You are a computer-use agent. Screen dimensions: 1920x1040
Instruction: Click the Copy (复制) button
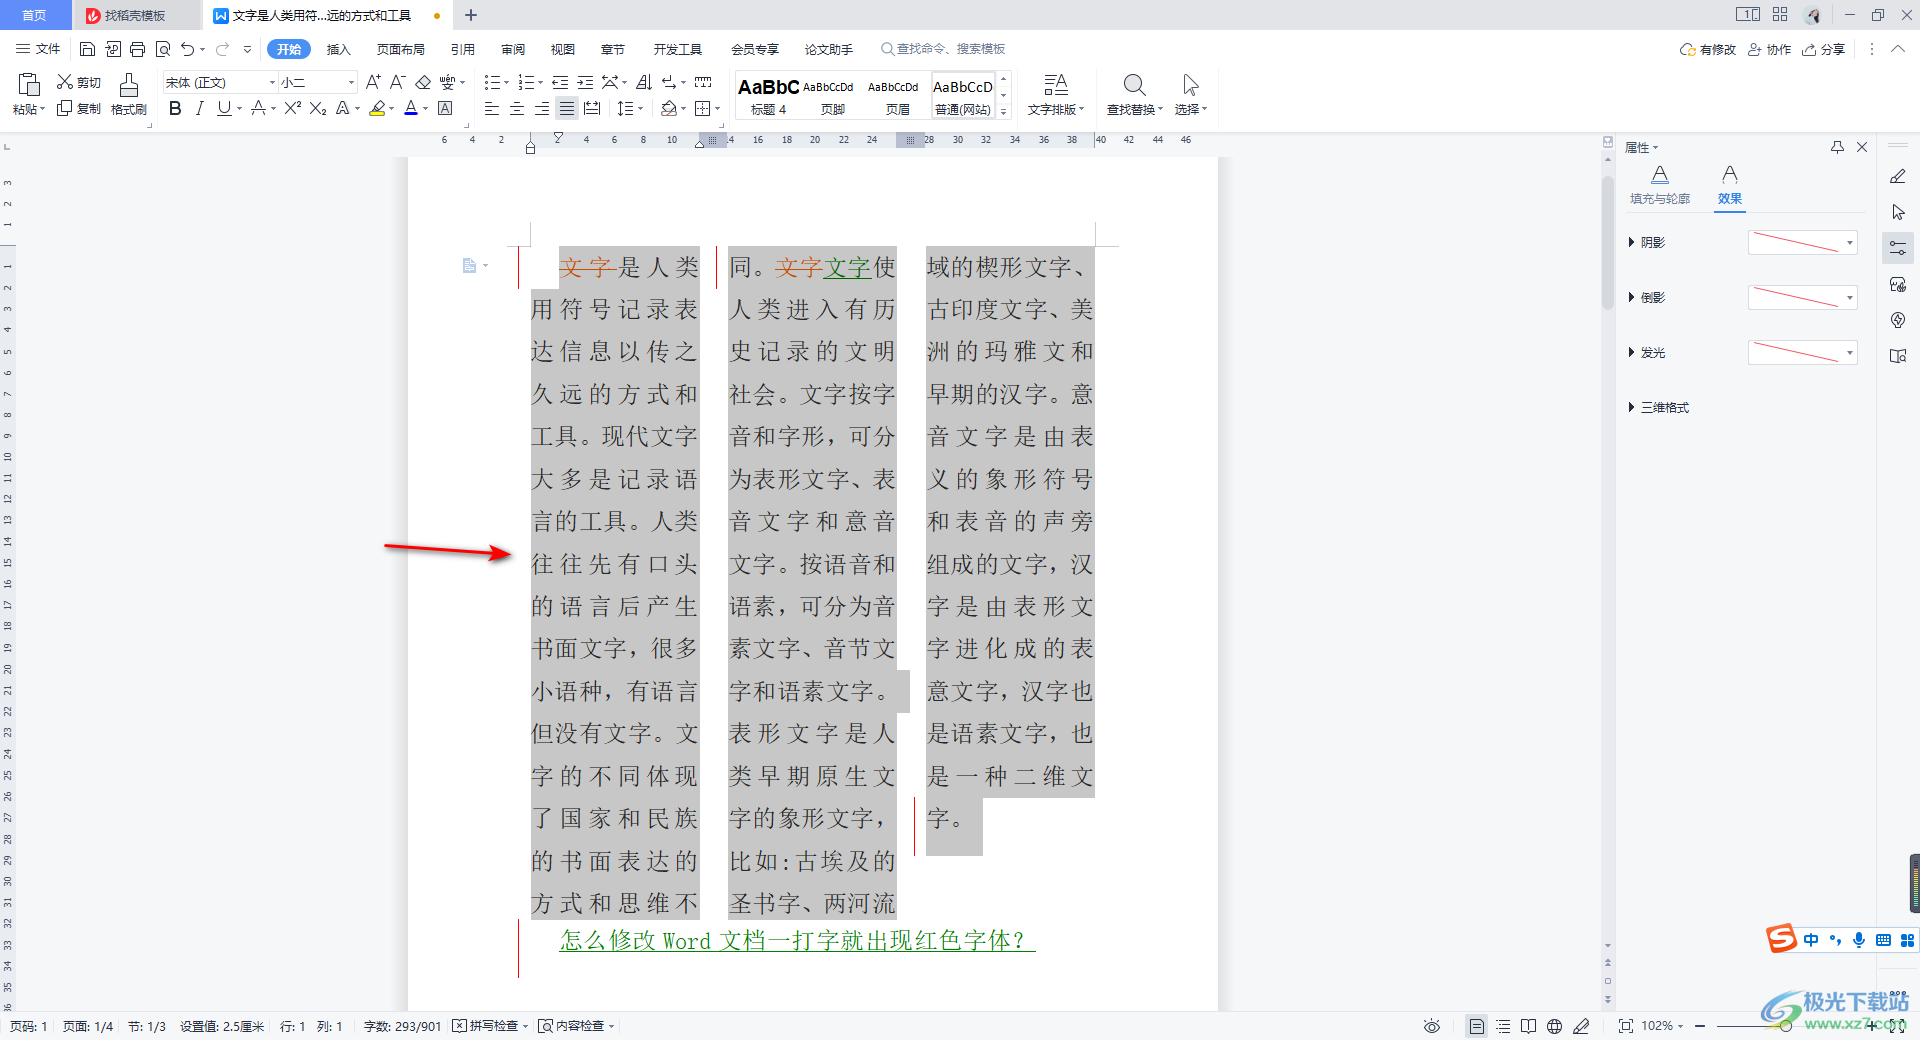[x=79, y=108]
